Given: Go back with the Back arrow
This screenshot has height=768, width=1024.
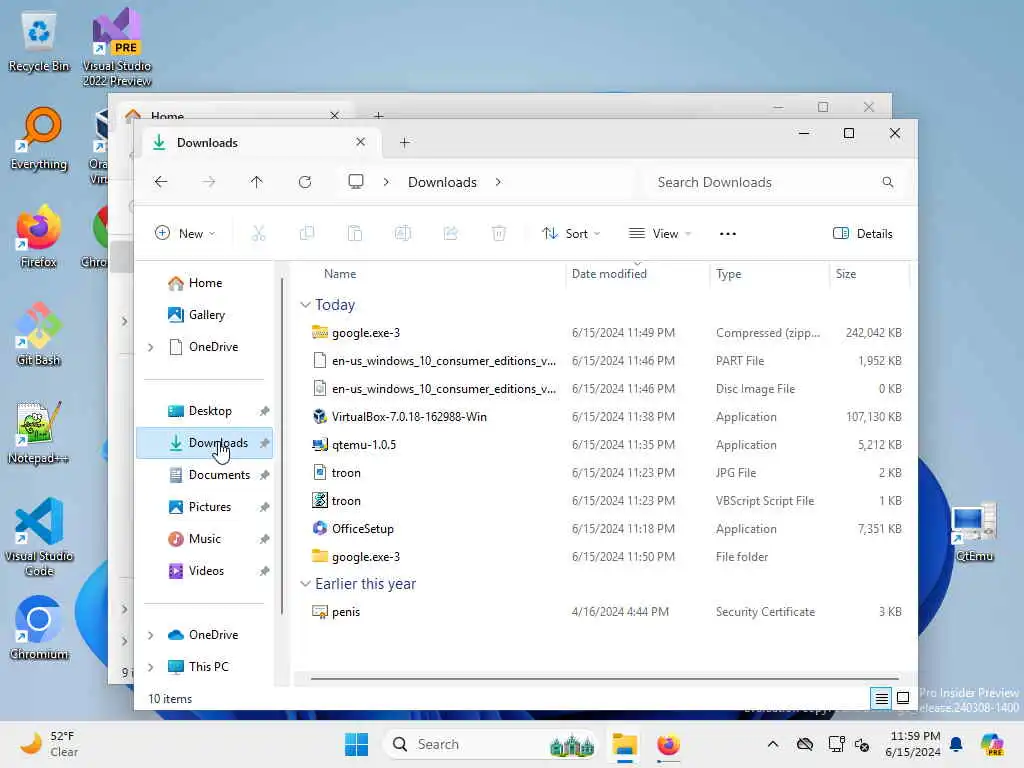Looking at the screenshot, I should click(x=161, y=182).
